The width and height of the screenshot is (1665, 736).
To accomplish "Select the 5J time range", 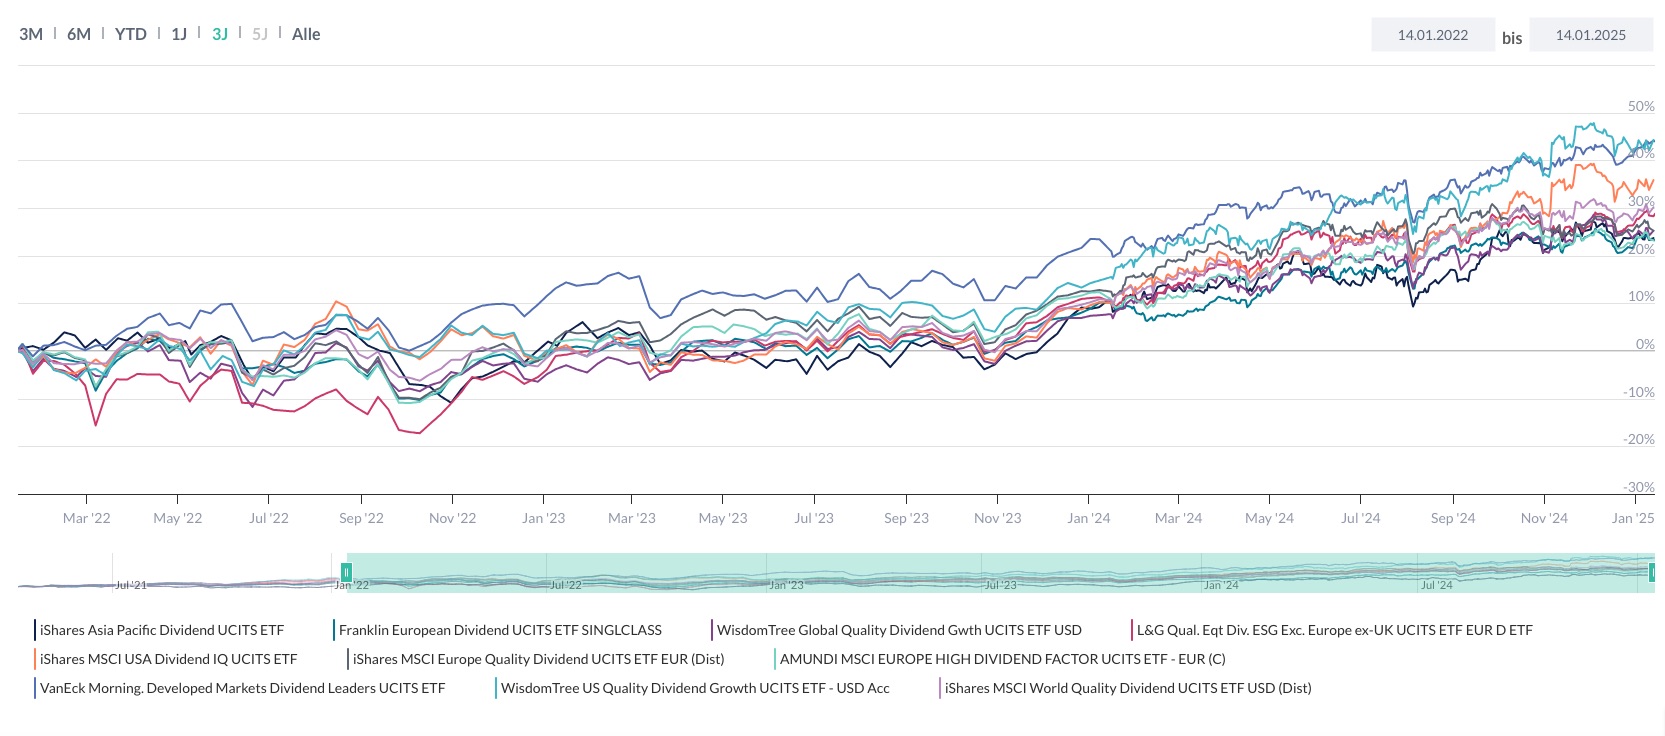I will coord(259,33).
